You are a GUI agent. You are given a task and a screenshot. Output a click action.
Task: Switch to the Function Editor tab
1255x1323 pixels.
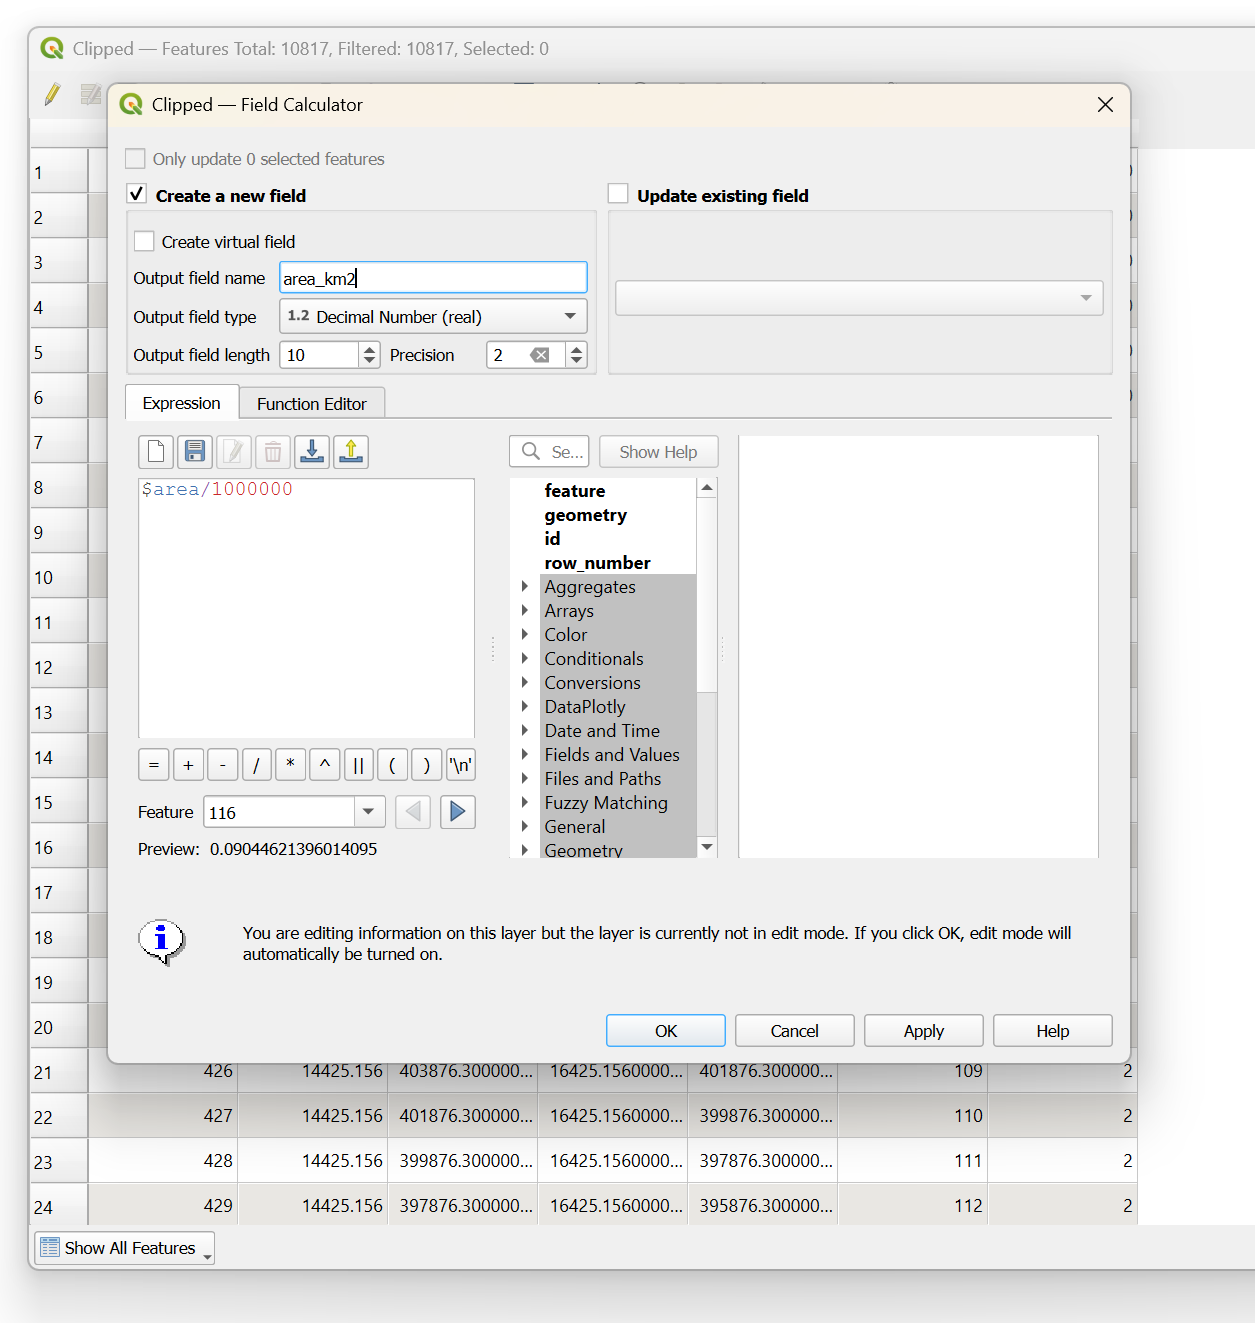tap(311, 404)
